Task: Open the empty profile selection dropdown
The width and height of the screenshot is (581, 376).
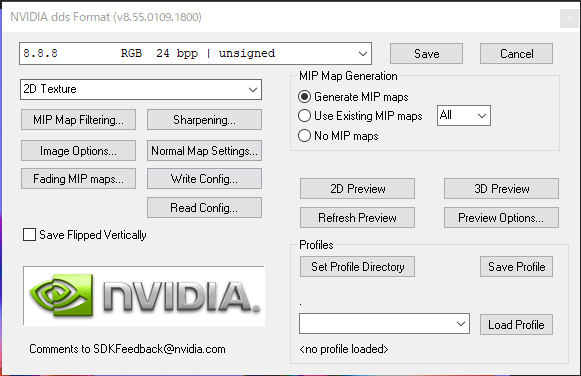Action: [x=384, y=324]
